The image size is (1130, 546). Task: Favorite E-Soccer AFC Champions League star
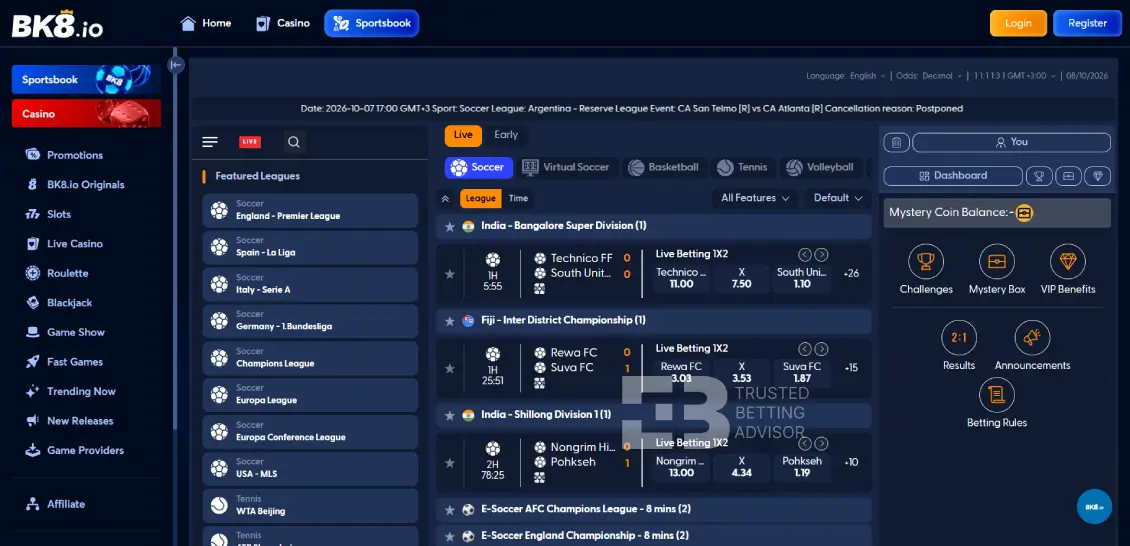point(450,510)
